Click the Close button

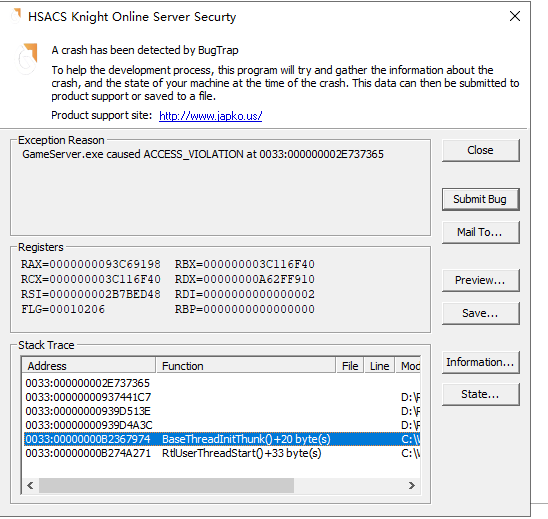coord(481,150)
